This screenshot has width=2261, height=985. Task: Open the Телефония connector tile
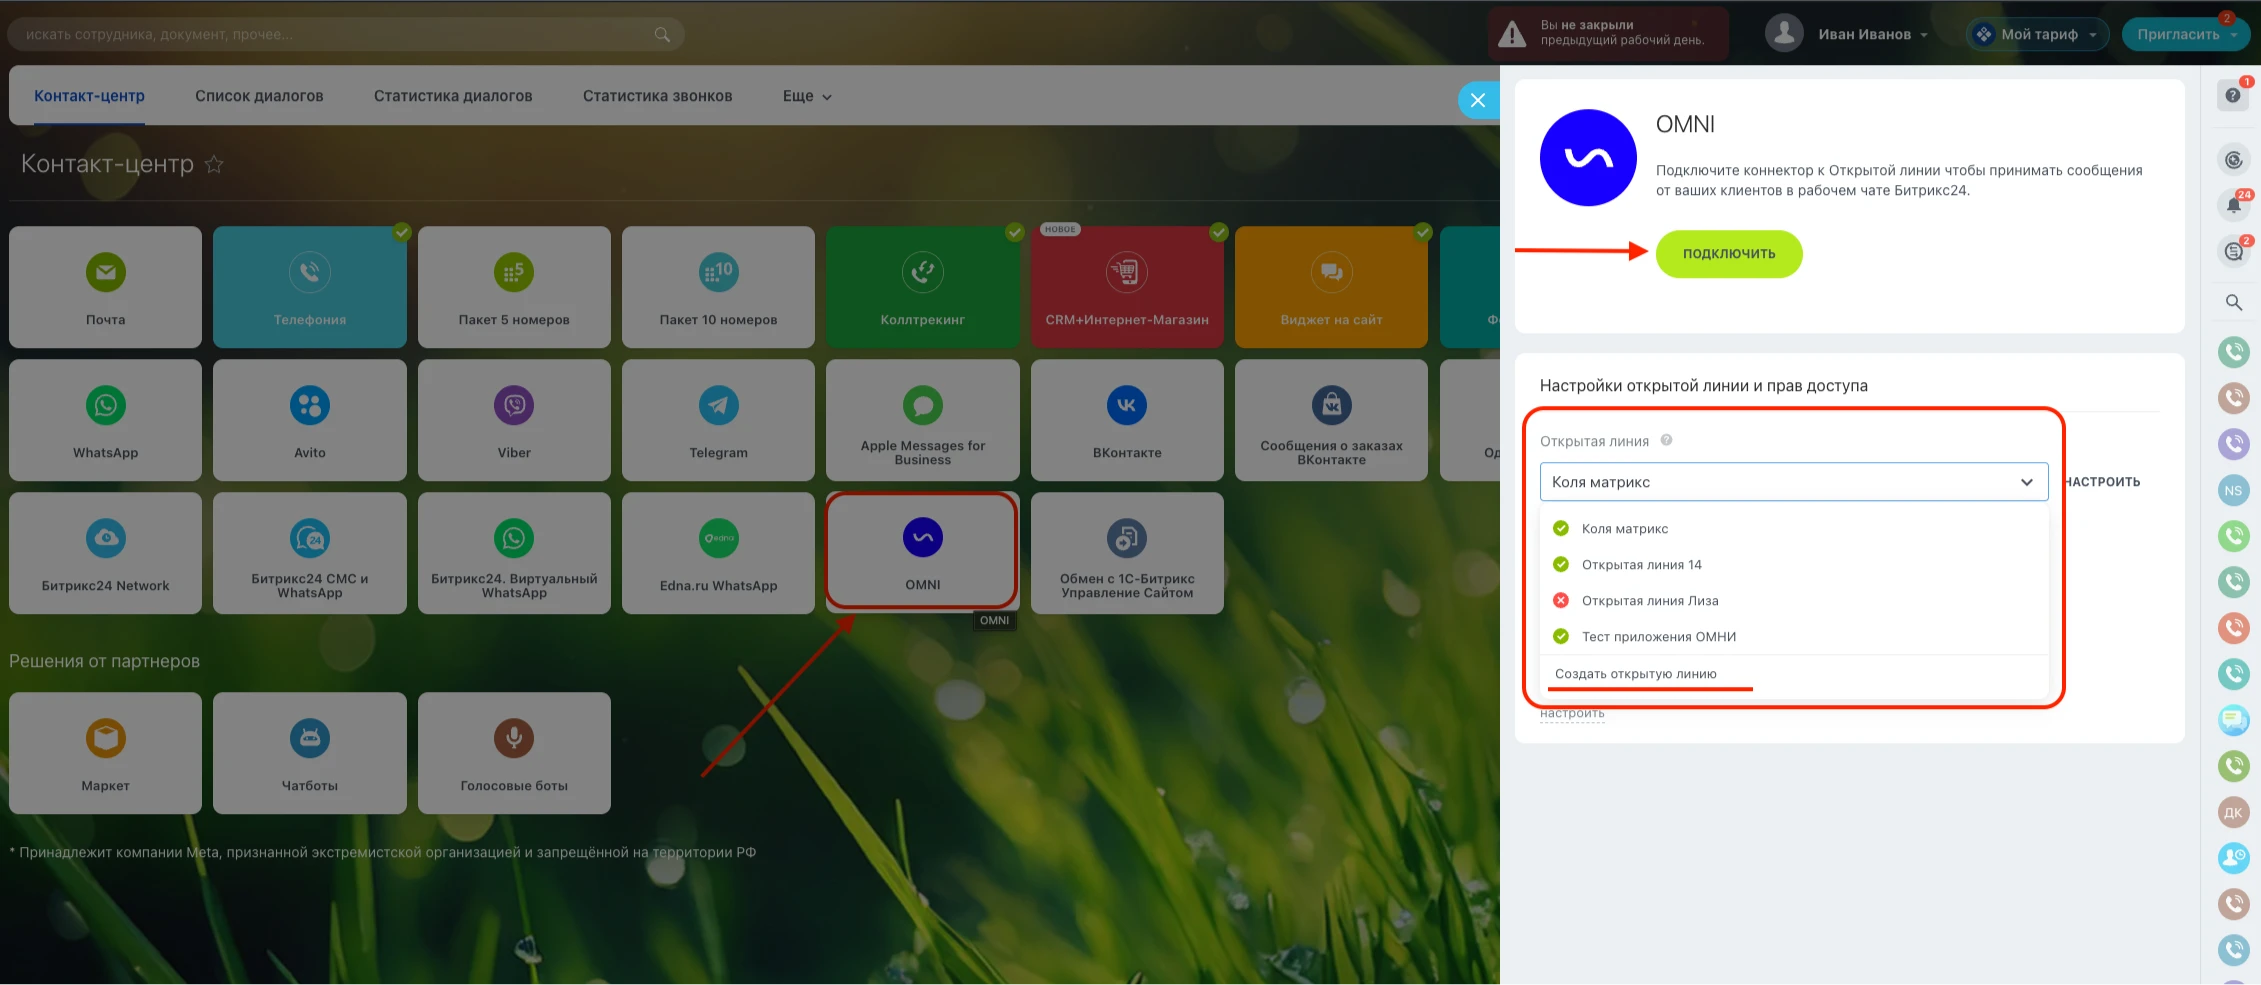(x=310, y=287)
